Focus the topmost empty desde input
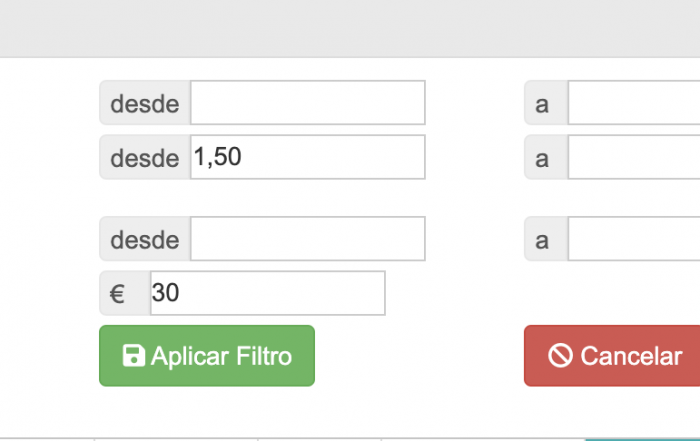The width and height of the screenshot is (700, 441). pos(308,103)
